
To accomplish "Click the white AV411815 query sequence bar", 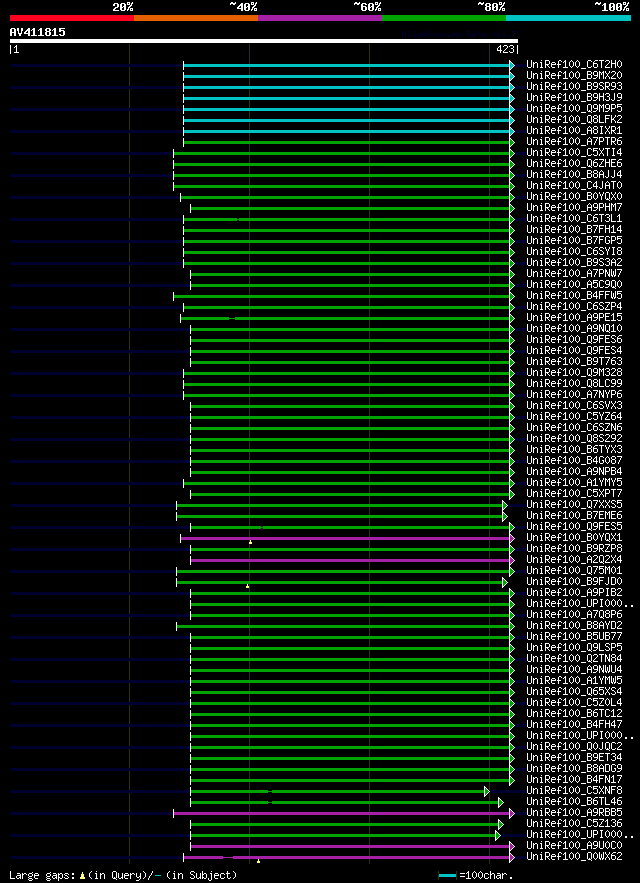I will 264,41.
